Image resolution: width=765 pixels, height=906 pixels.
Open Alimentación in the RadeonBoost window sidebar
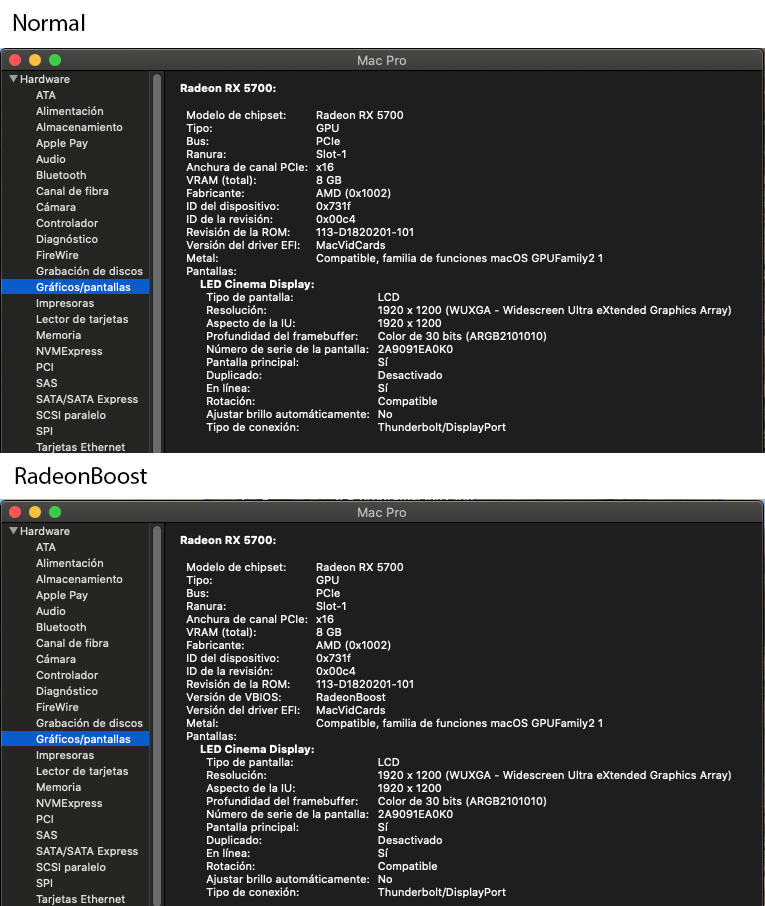[69, 563]
